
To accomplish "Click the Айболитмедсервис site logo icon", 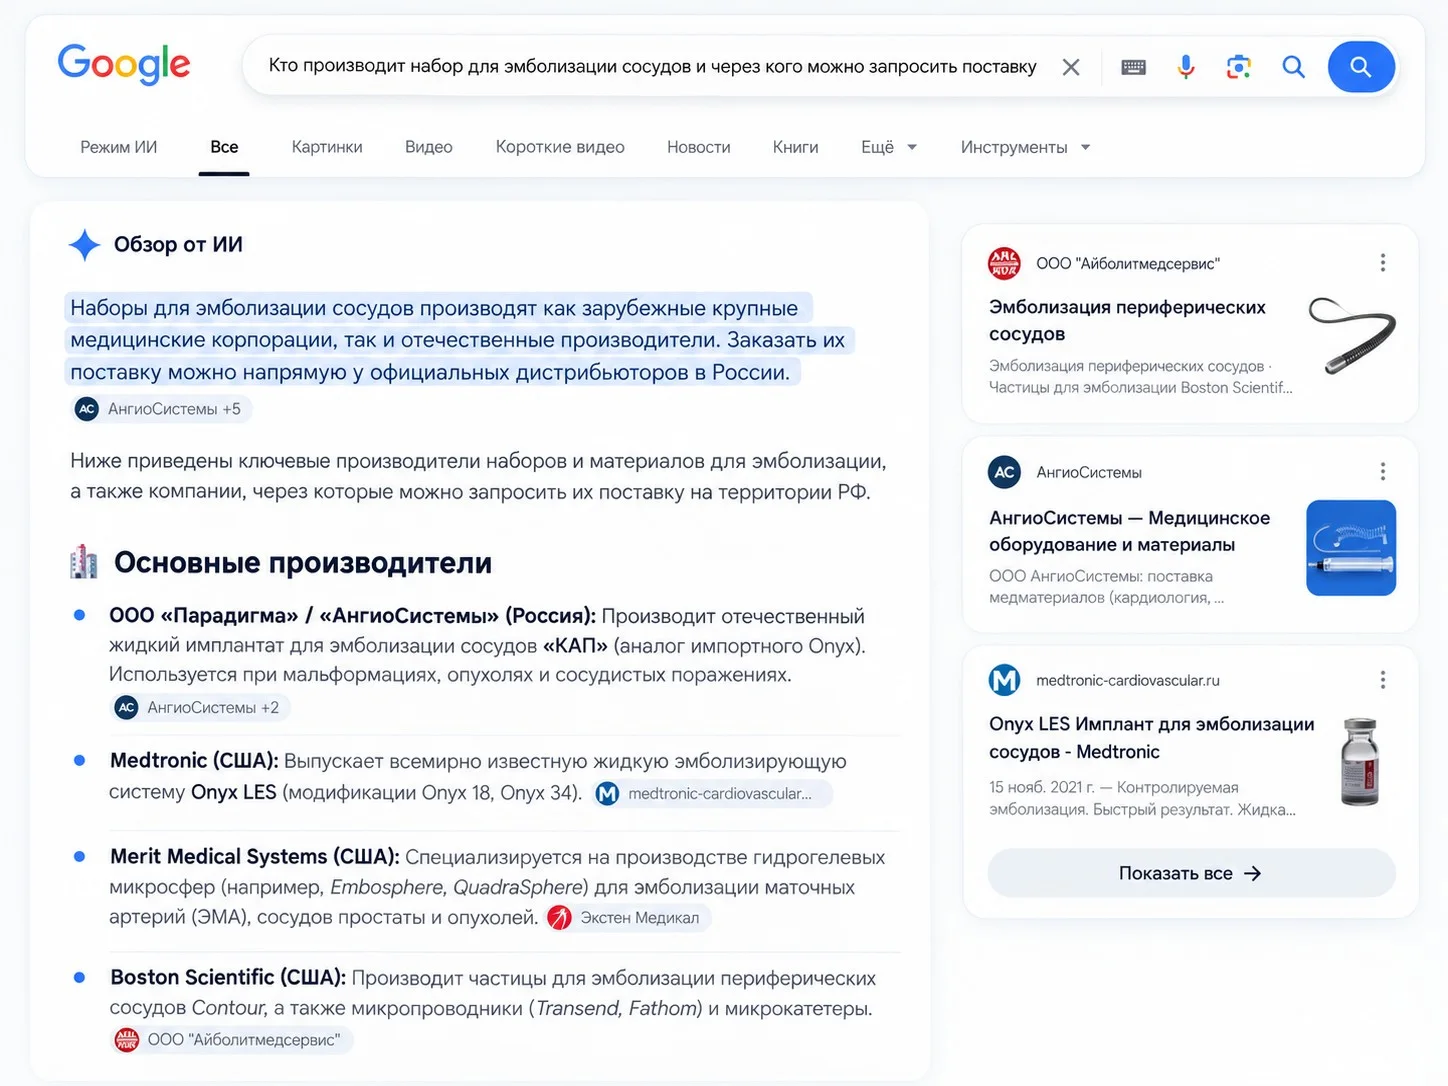I will click(1004, 263).
